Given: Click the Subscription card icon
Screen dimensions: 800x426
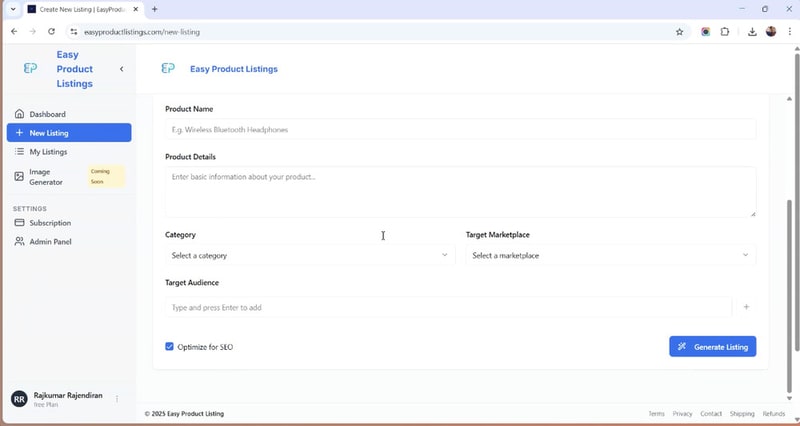Looking at the screenshot, I should click(x=20, y=223).
